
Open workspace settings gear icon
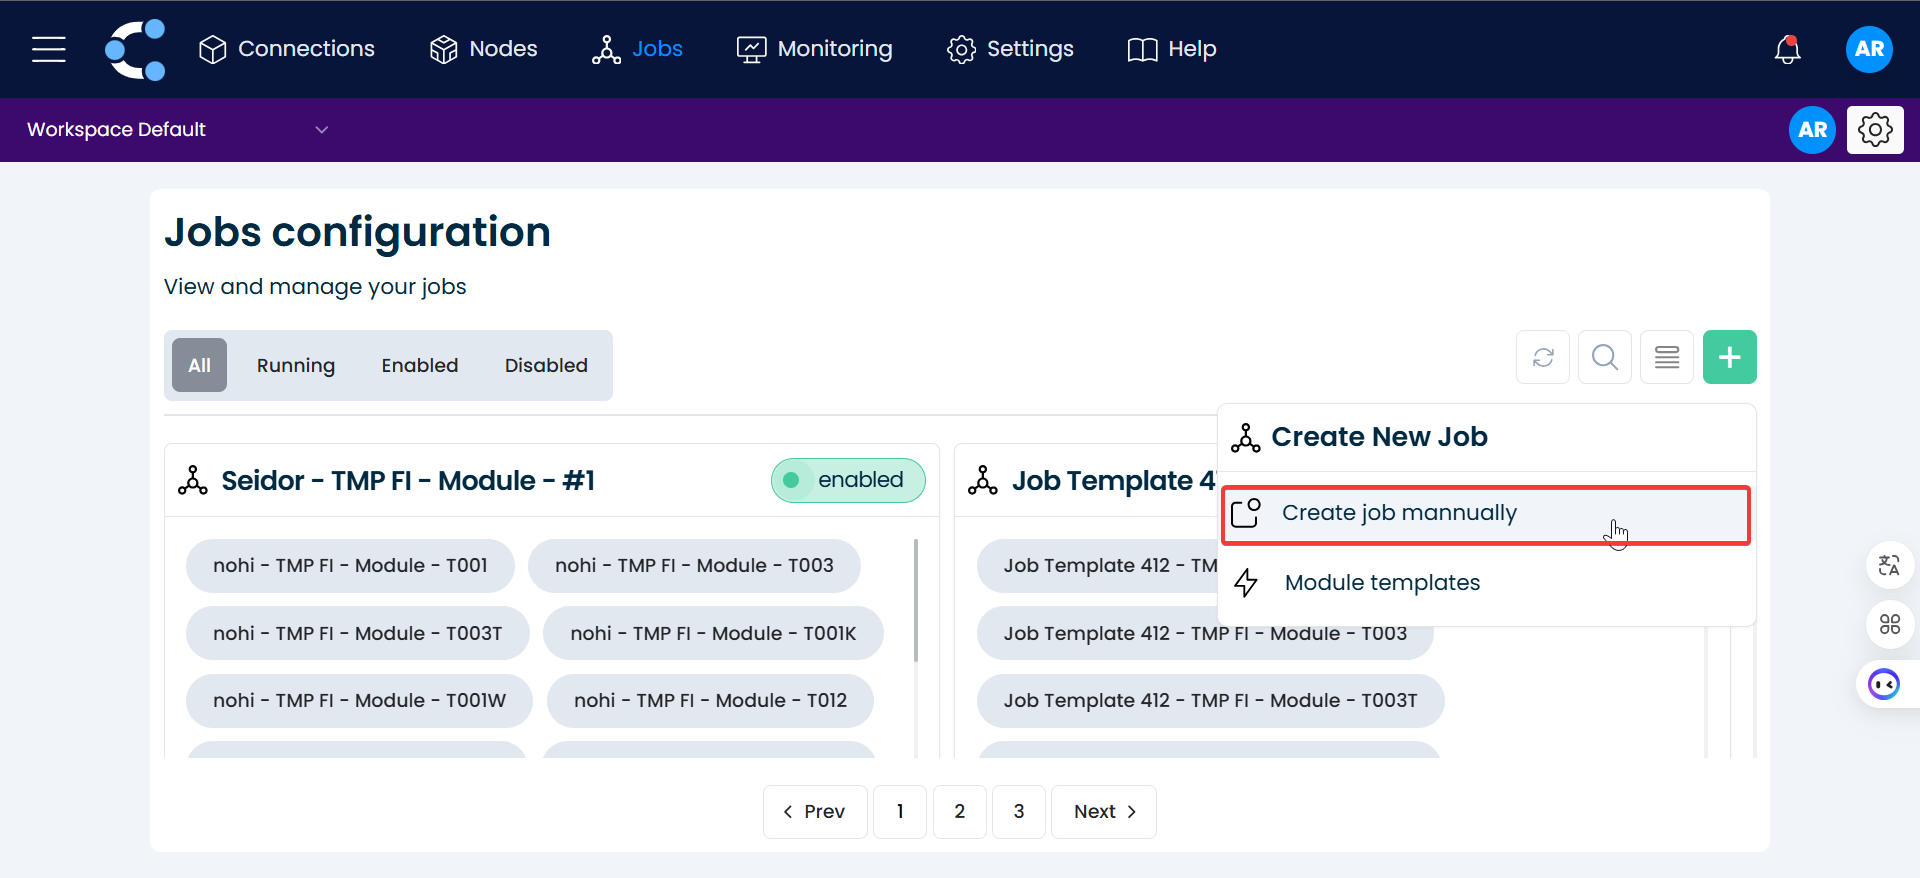coord(1875,130)
